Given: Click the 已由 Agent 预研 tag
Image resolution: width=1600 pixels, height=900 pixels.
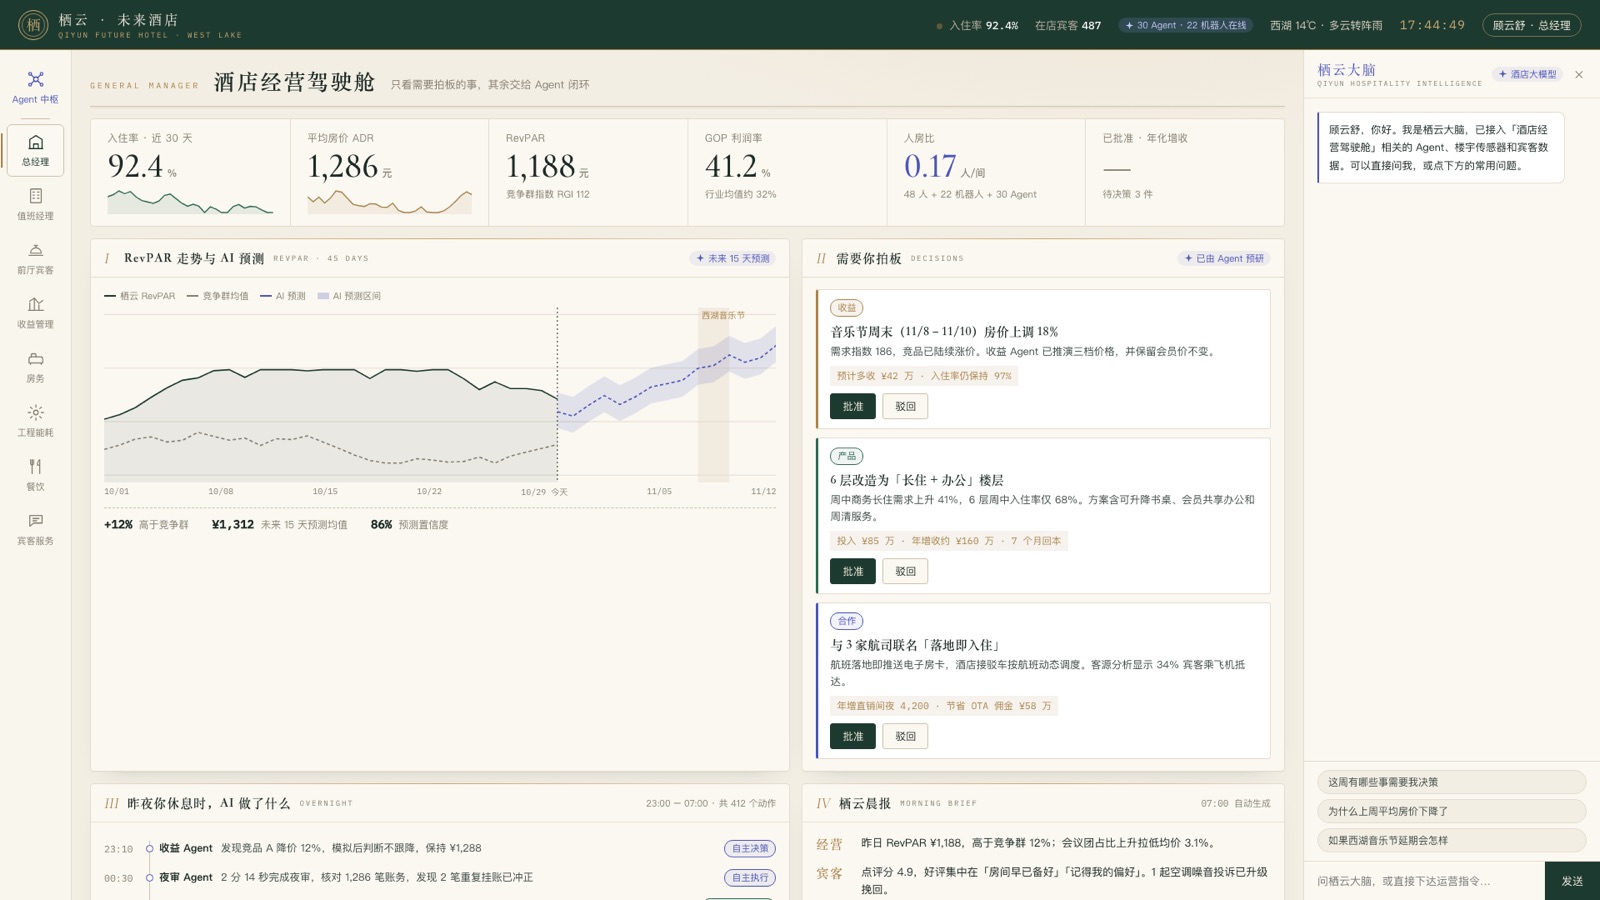Looking at the screenshot, I should [x=1224, y=258].
